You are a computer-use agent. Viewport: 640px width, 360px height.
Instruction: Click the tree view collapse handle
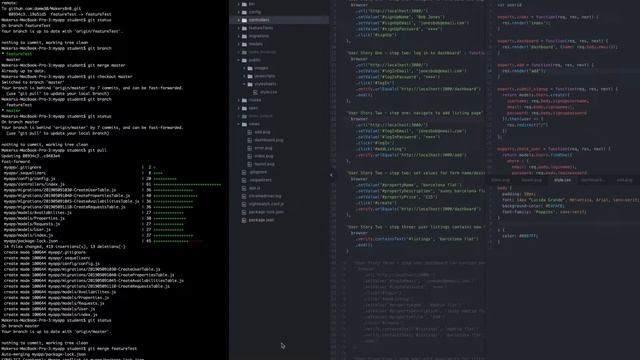(x=331, y=176)
